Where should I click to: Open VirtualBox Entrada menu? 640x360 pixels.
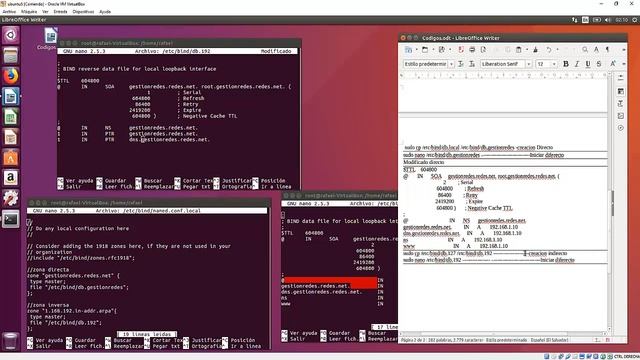[60, 12]
